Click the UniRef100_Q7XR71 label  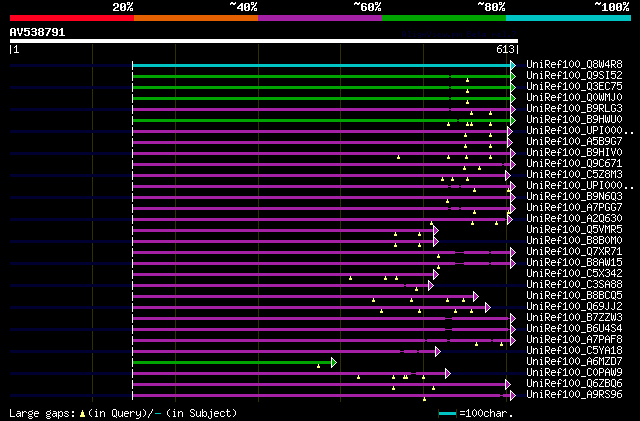click(x=574, y=252)
